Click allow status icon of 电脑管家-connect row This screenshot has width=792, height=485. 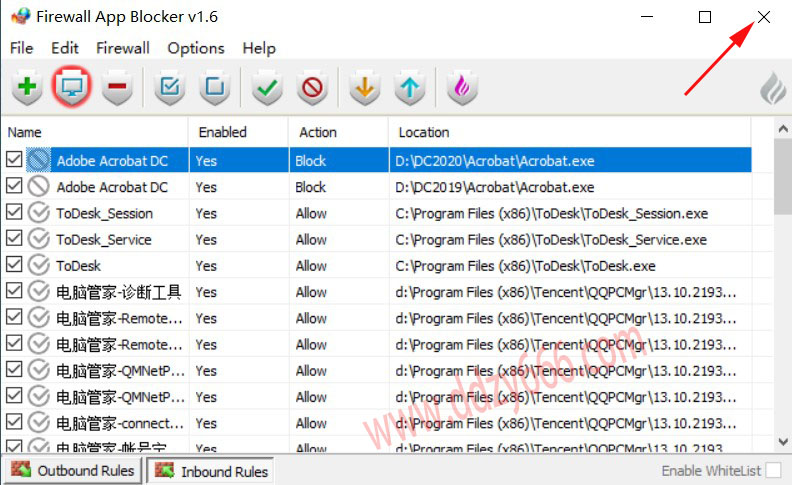(38, 423)
